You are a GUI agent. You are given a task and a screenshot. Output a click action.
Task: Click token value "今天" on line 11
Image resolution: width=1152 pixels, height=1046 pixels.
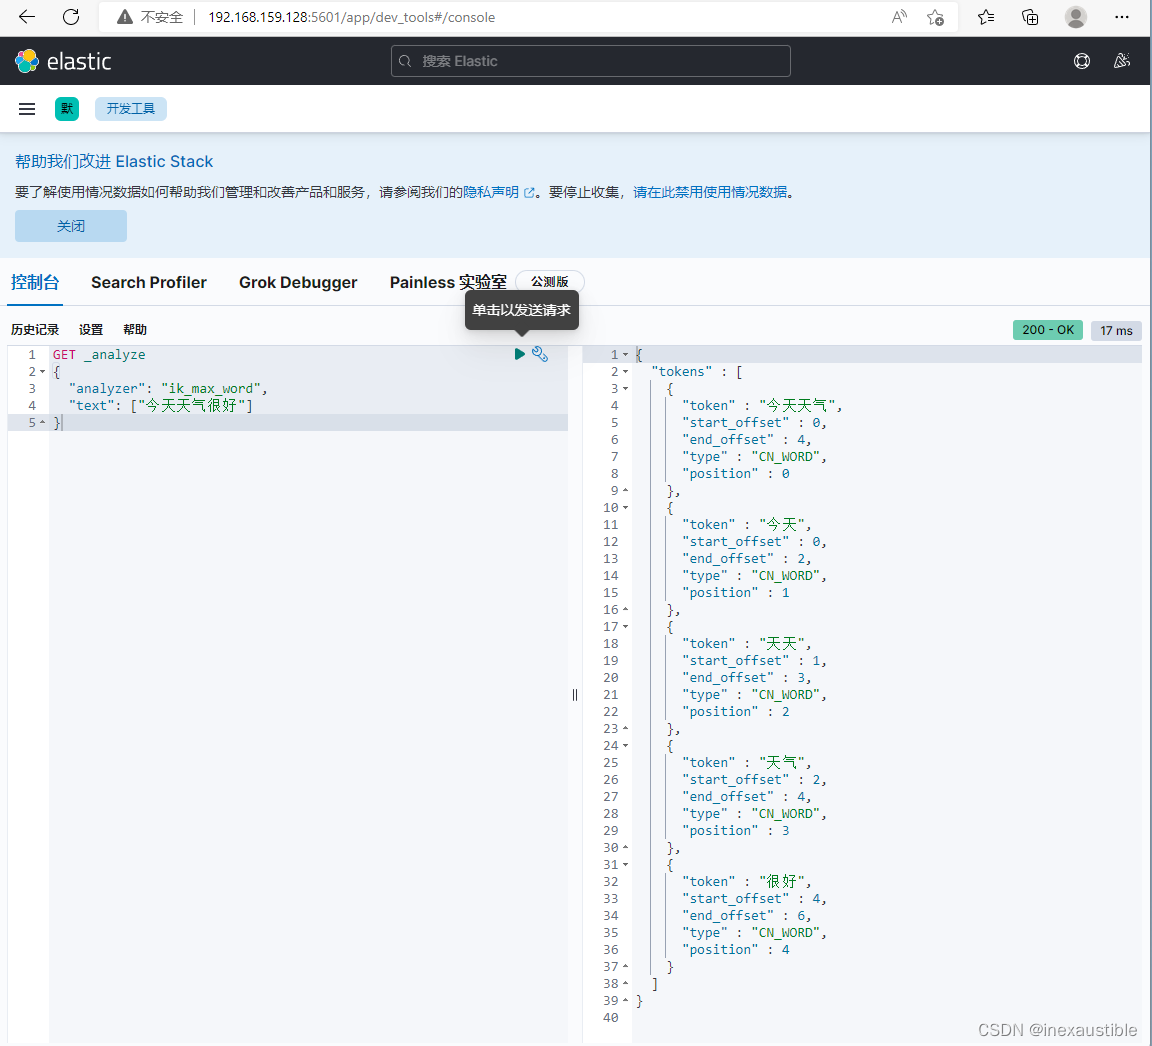pyautogui.click(x=782, y=524)
